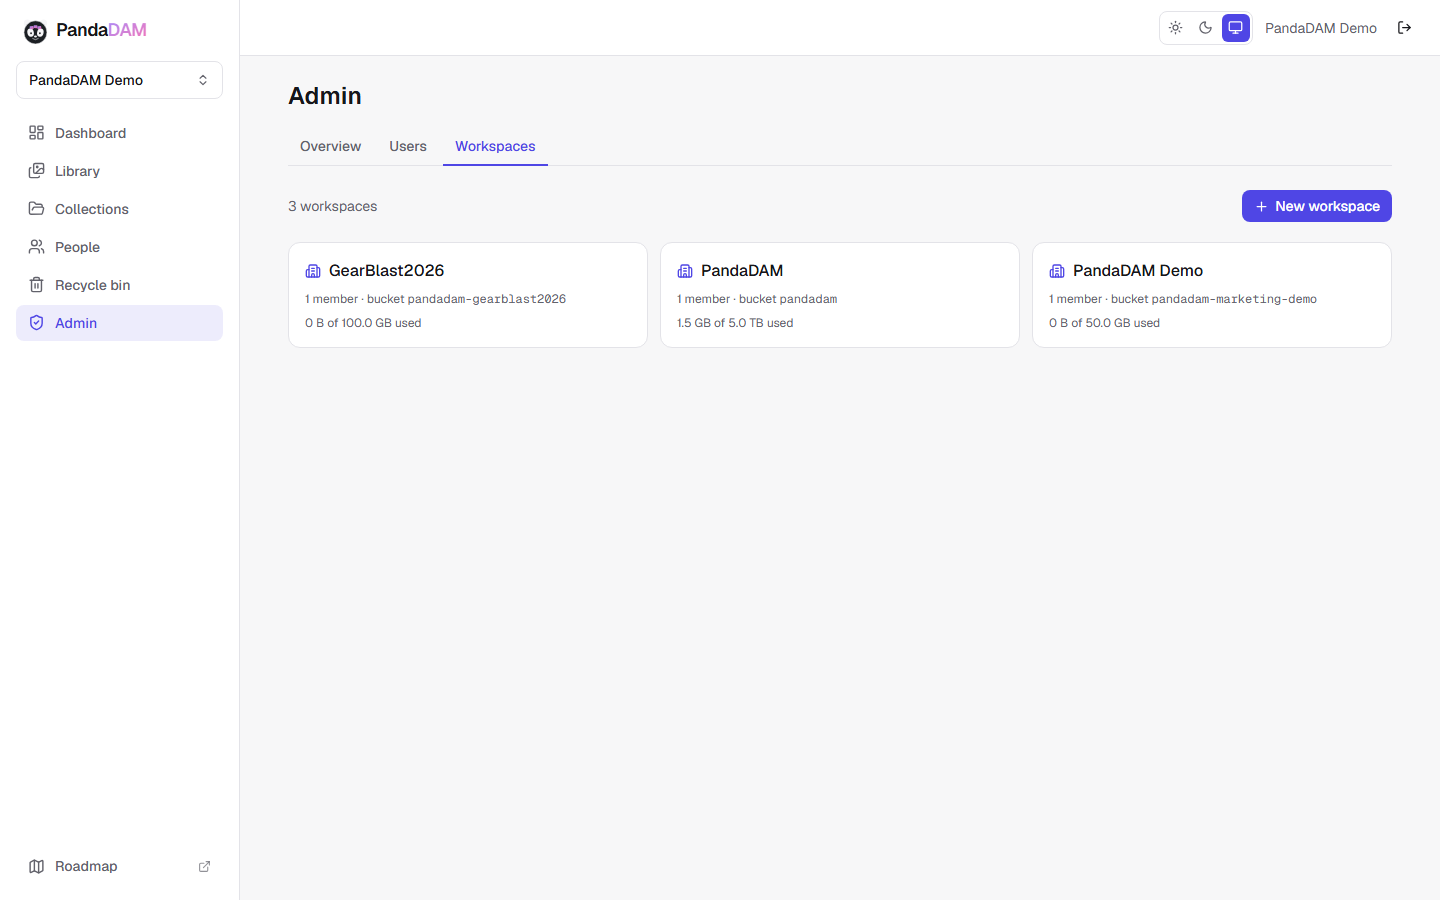Open People label in sidebar
Viewport: 1440px width, 900px height.
click(77, 247)
